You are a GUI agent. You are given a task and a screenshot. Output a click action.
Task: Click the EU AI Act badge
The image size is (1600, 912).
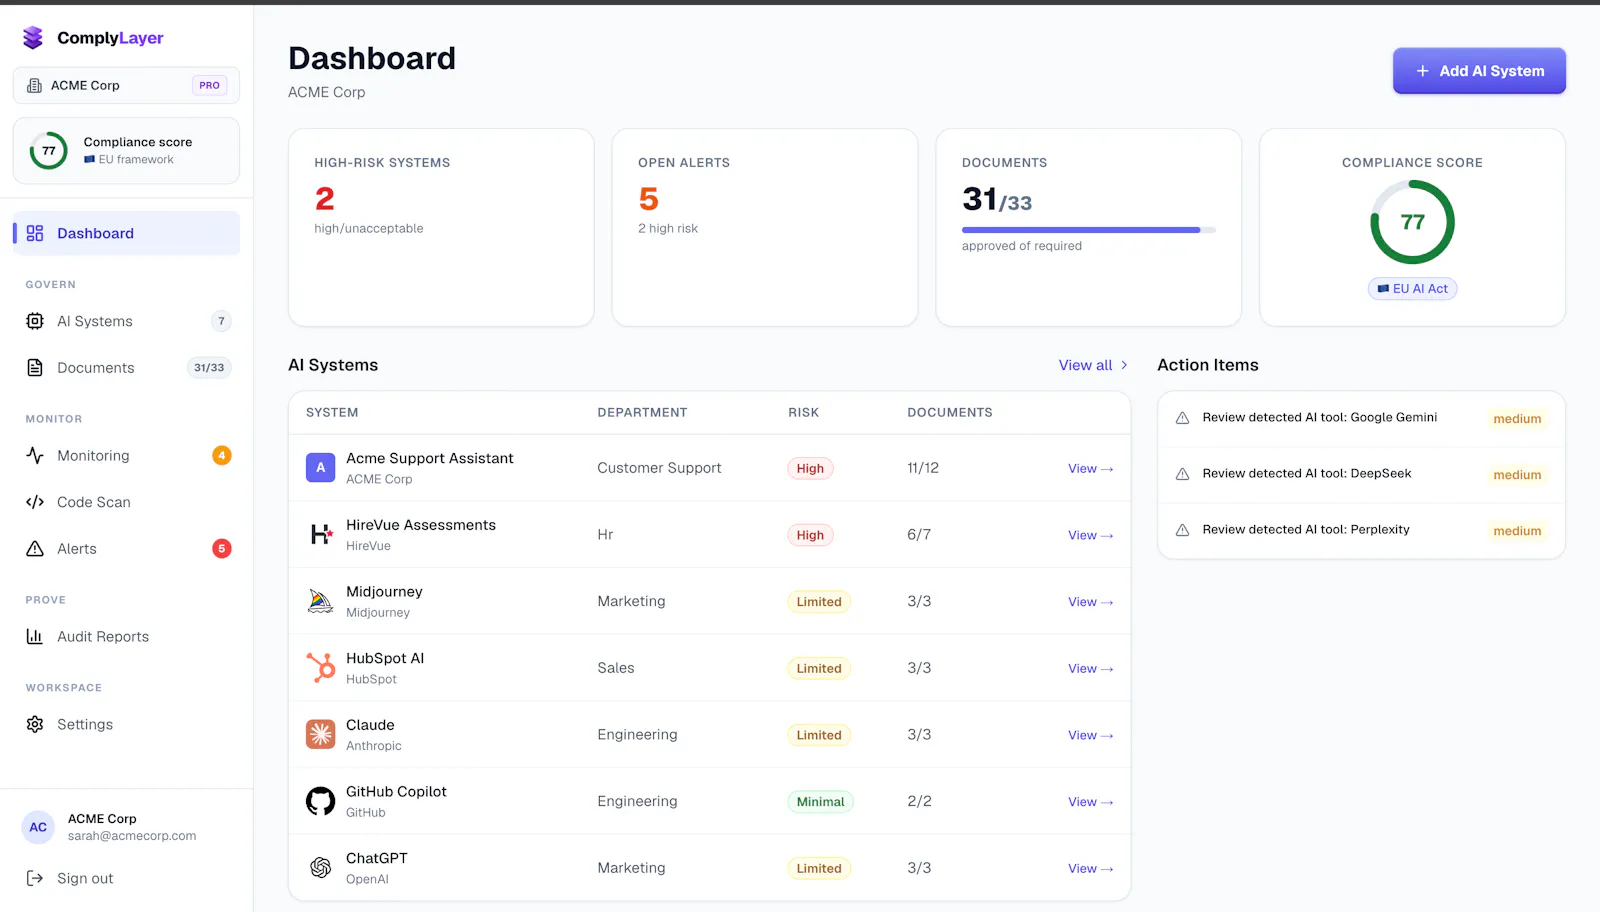[x=1412, y=289]
